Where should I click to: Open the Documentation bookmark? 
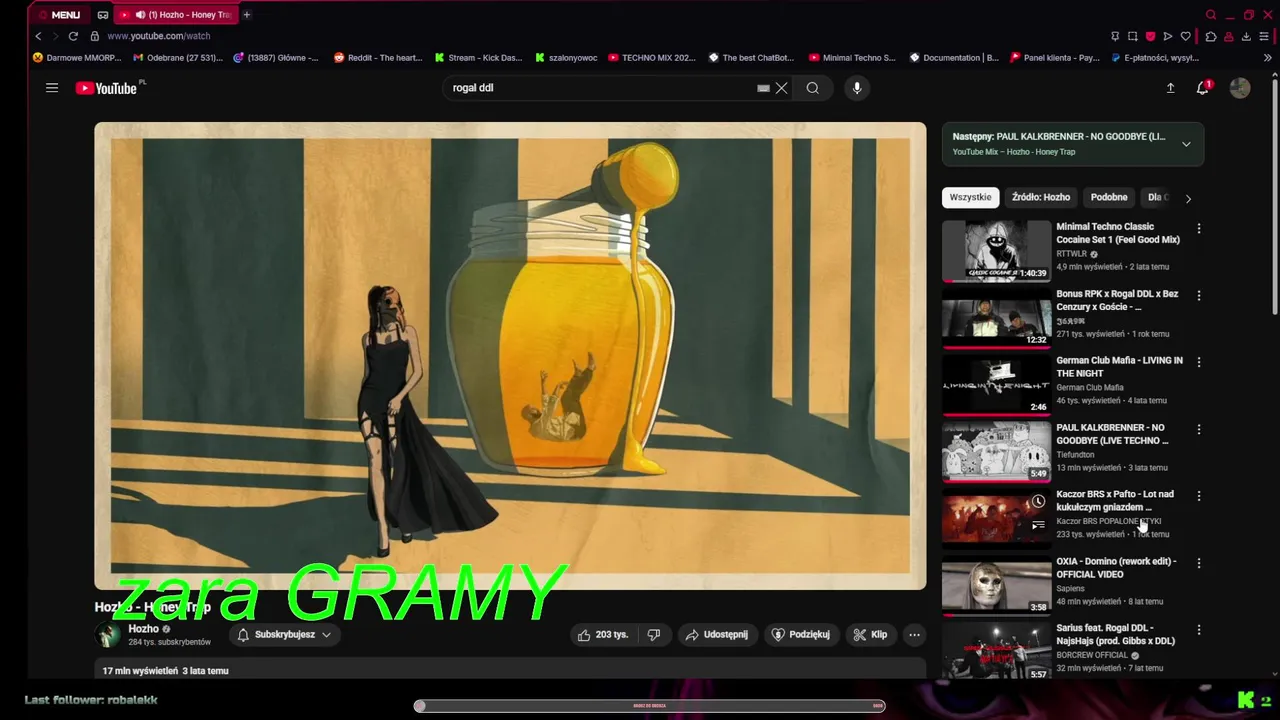point(954,58)
